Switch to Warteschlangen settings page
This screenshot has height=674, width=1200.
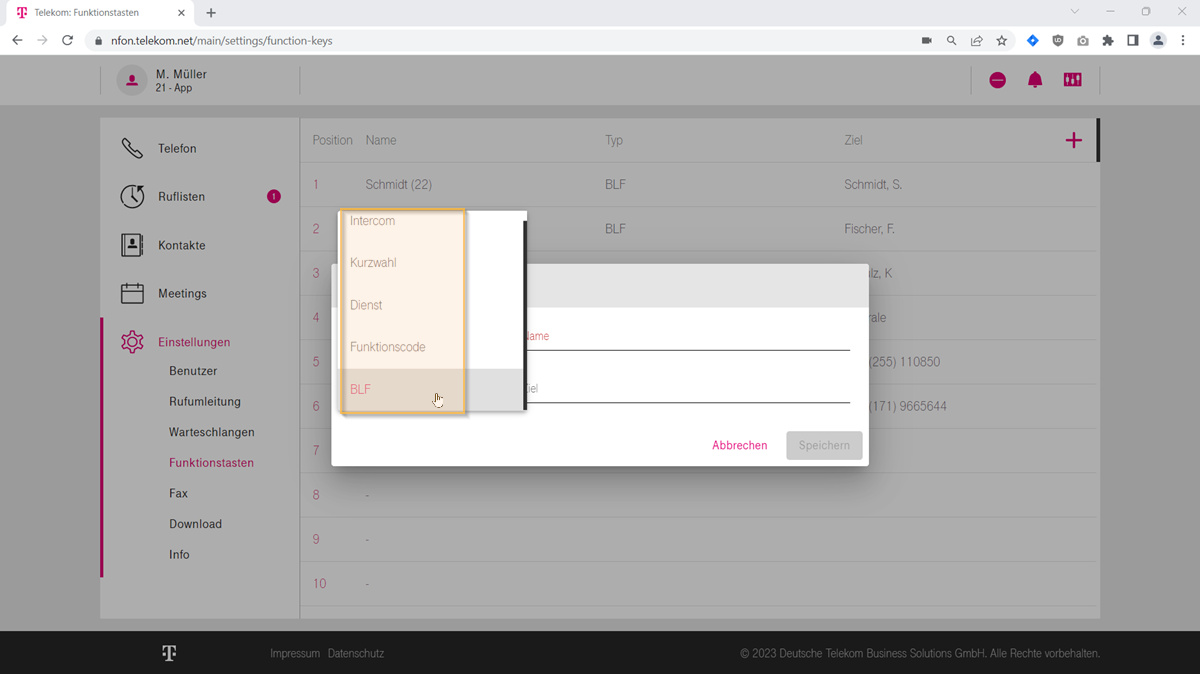(212, 433)
